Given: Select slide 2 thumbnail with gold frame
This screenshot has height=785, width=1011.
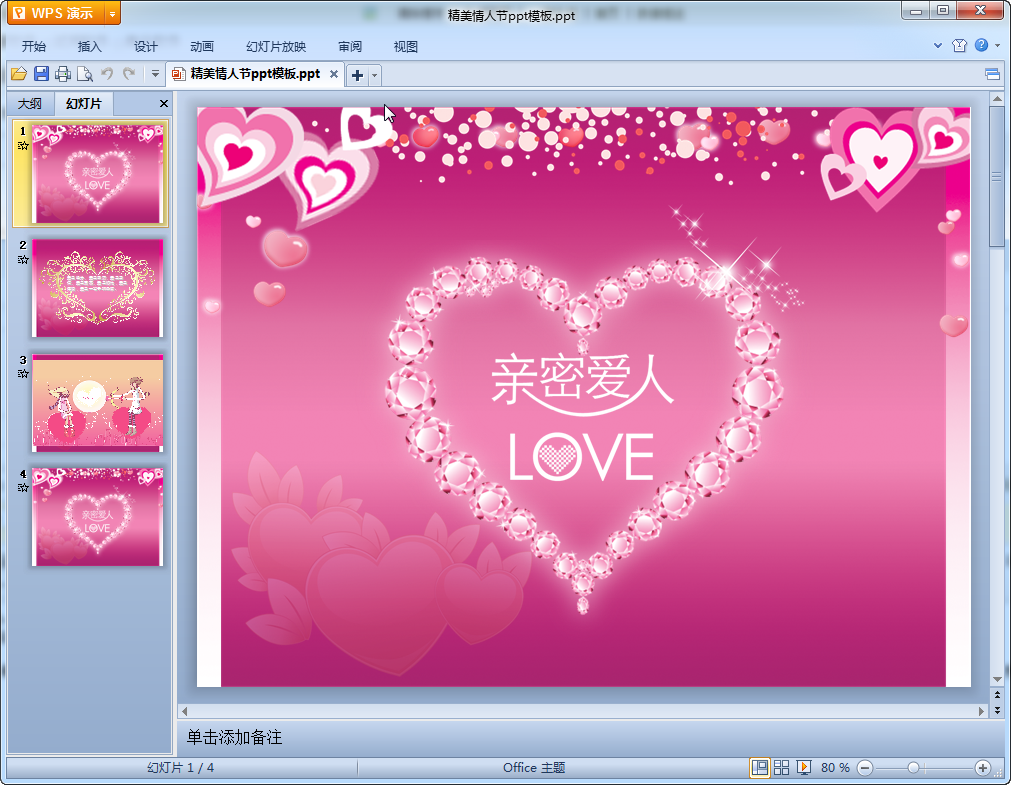Looking at the screenshot, I should click(97, 288).
